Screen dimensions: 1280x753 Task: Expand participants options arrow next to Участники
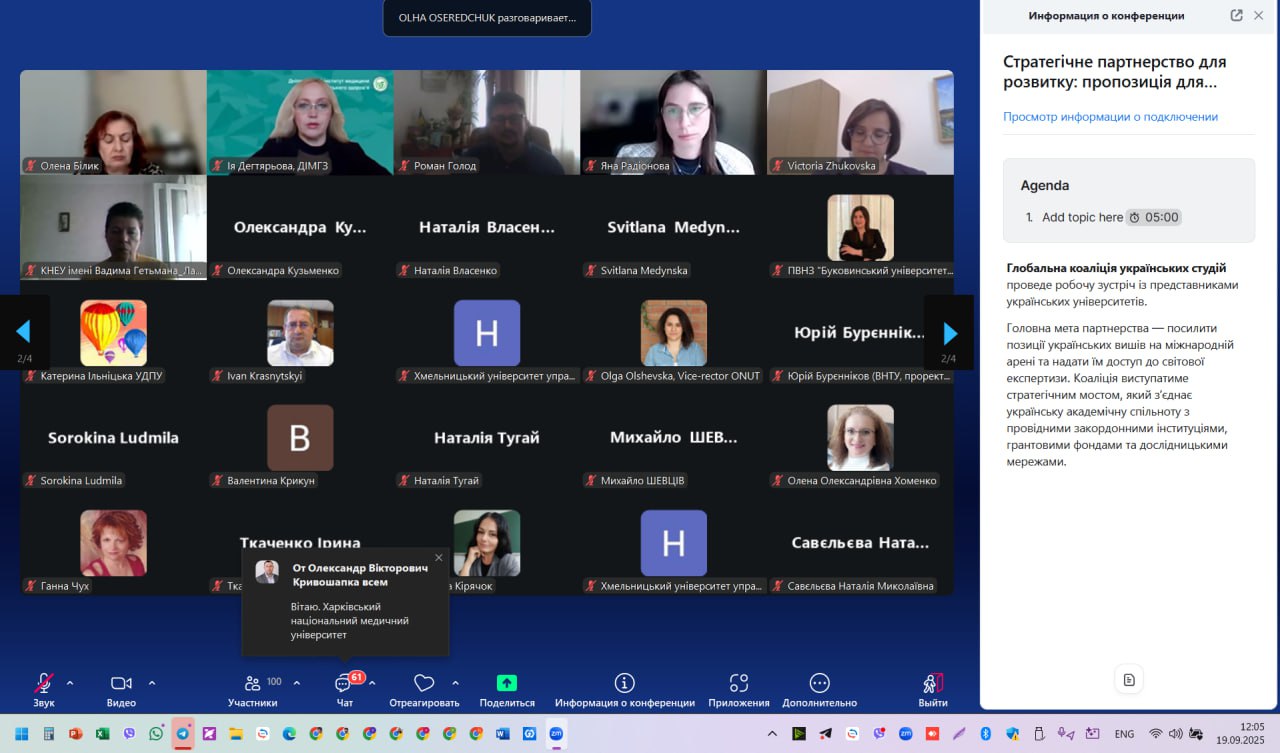pos(297,683)
